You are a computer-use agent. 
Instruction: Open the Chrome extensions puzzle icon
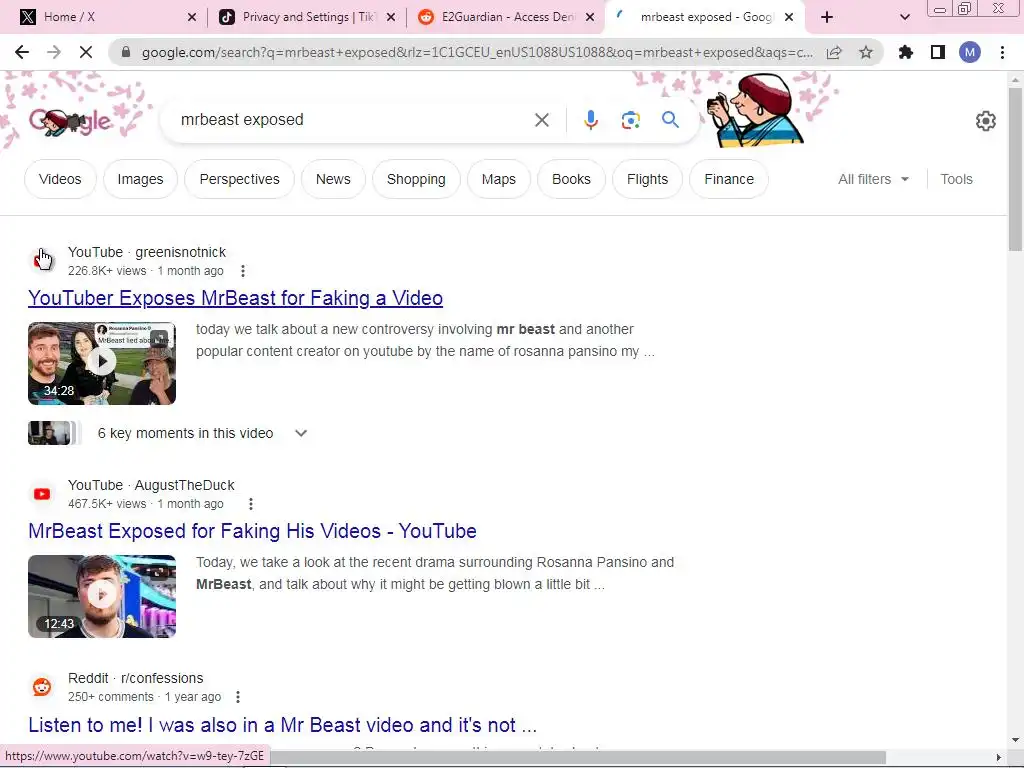point(906,52)
